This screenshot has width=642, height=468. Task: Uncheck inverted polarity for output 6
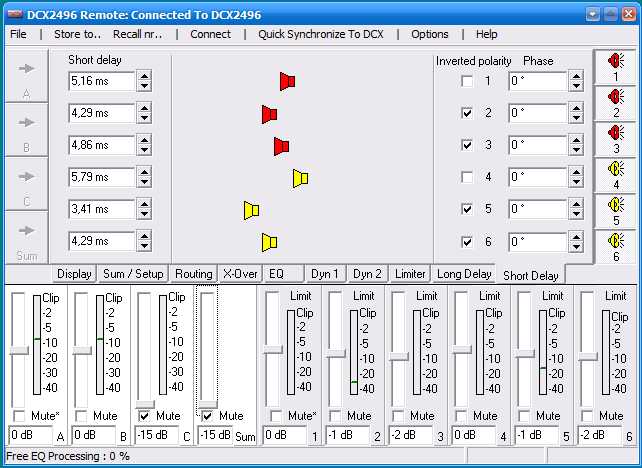tap(467, 242)
